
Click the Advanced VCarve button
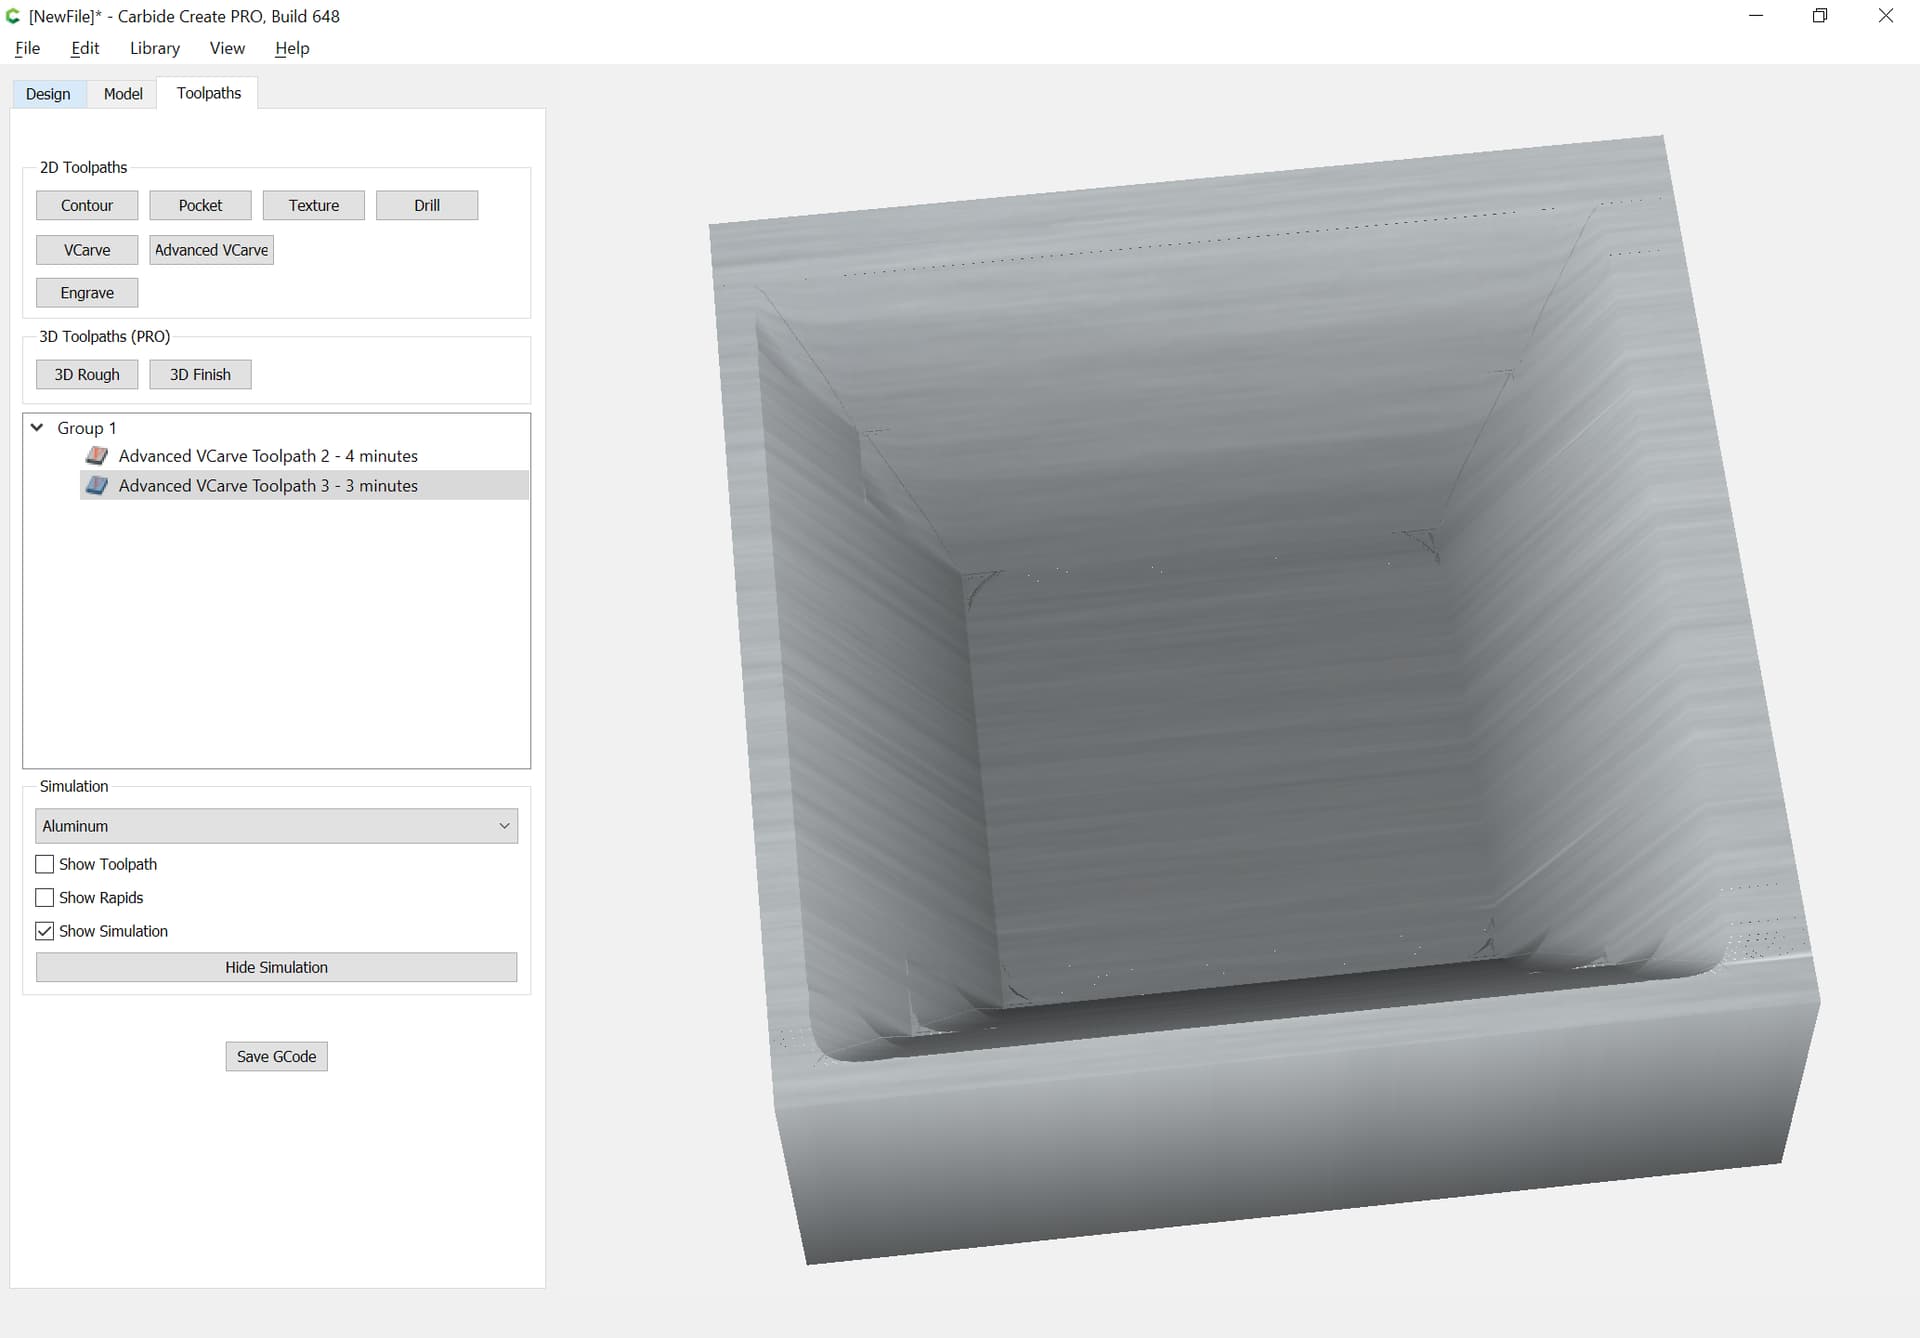212,250
